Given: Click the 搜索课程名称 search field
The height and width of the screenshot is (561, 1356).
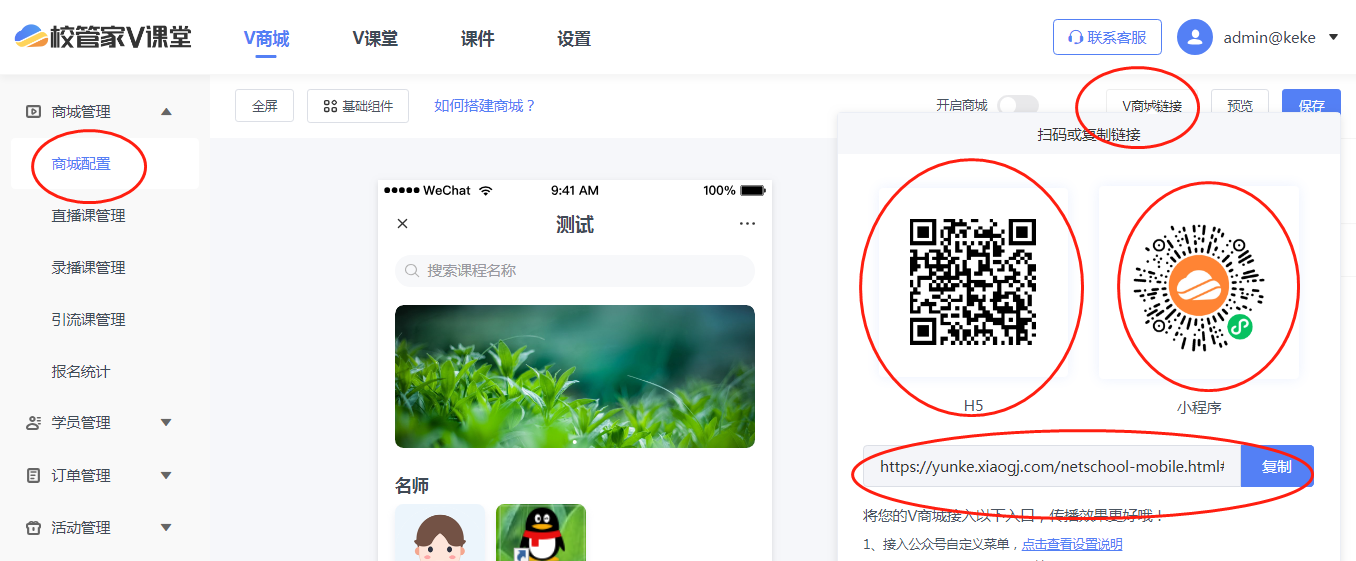Looking at the screenshot, I should click(x=575, y=271).
